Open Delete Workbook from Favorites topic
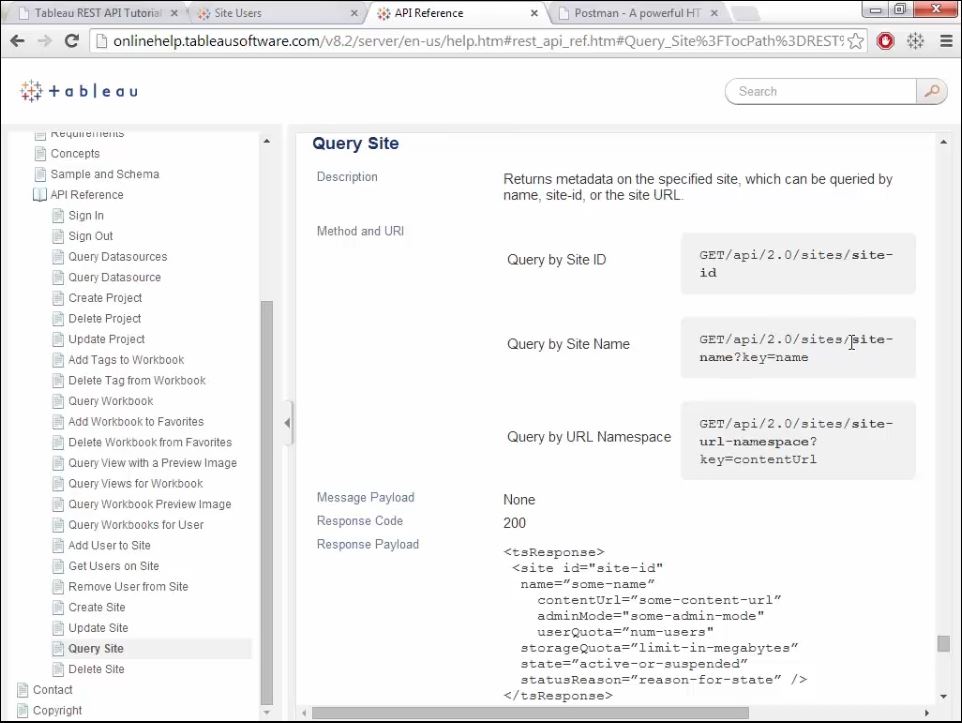This screenshot has height=723, width=962. pyautogui.click(x=150, y=443)
